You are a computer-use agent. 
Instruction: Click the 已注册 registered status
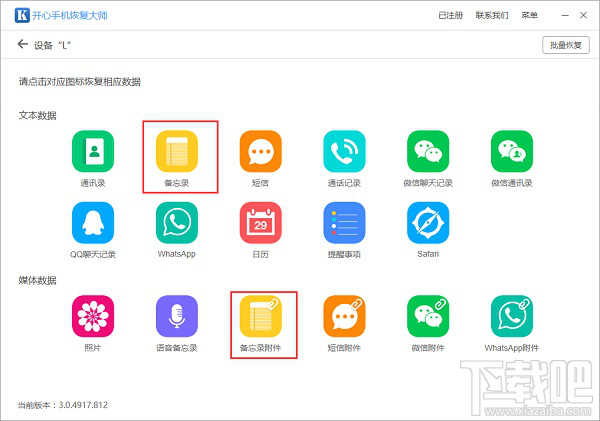(x=450, y=15)
